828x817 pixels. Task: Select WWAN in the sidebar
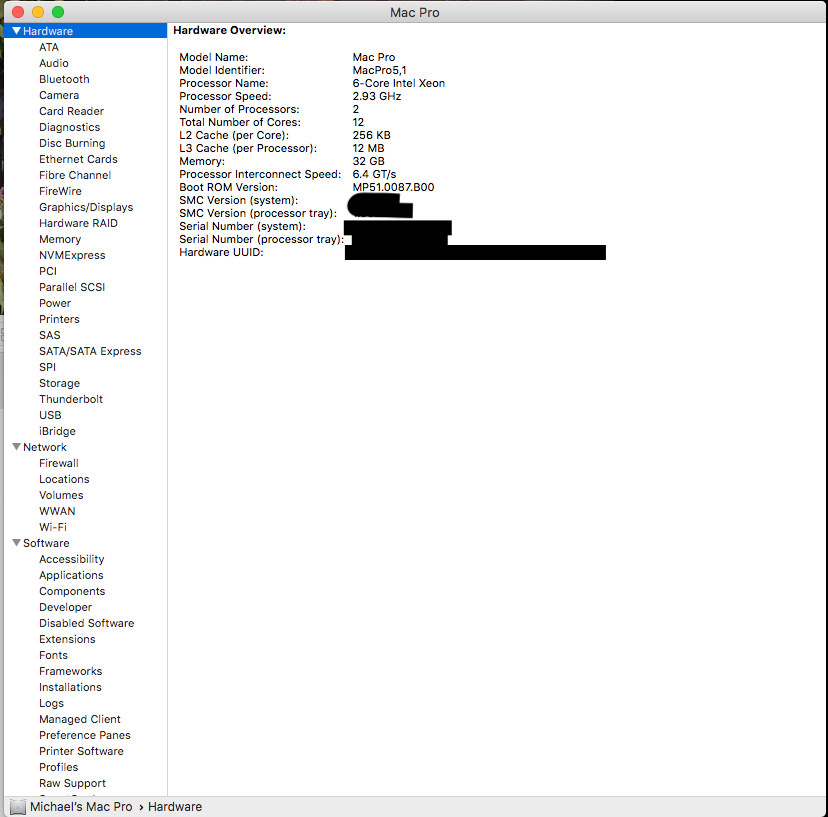(57, 511)
